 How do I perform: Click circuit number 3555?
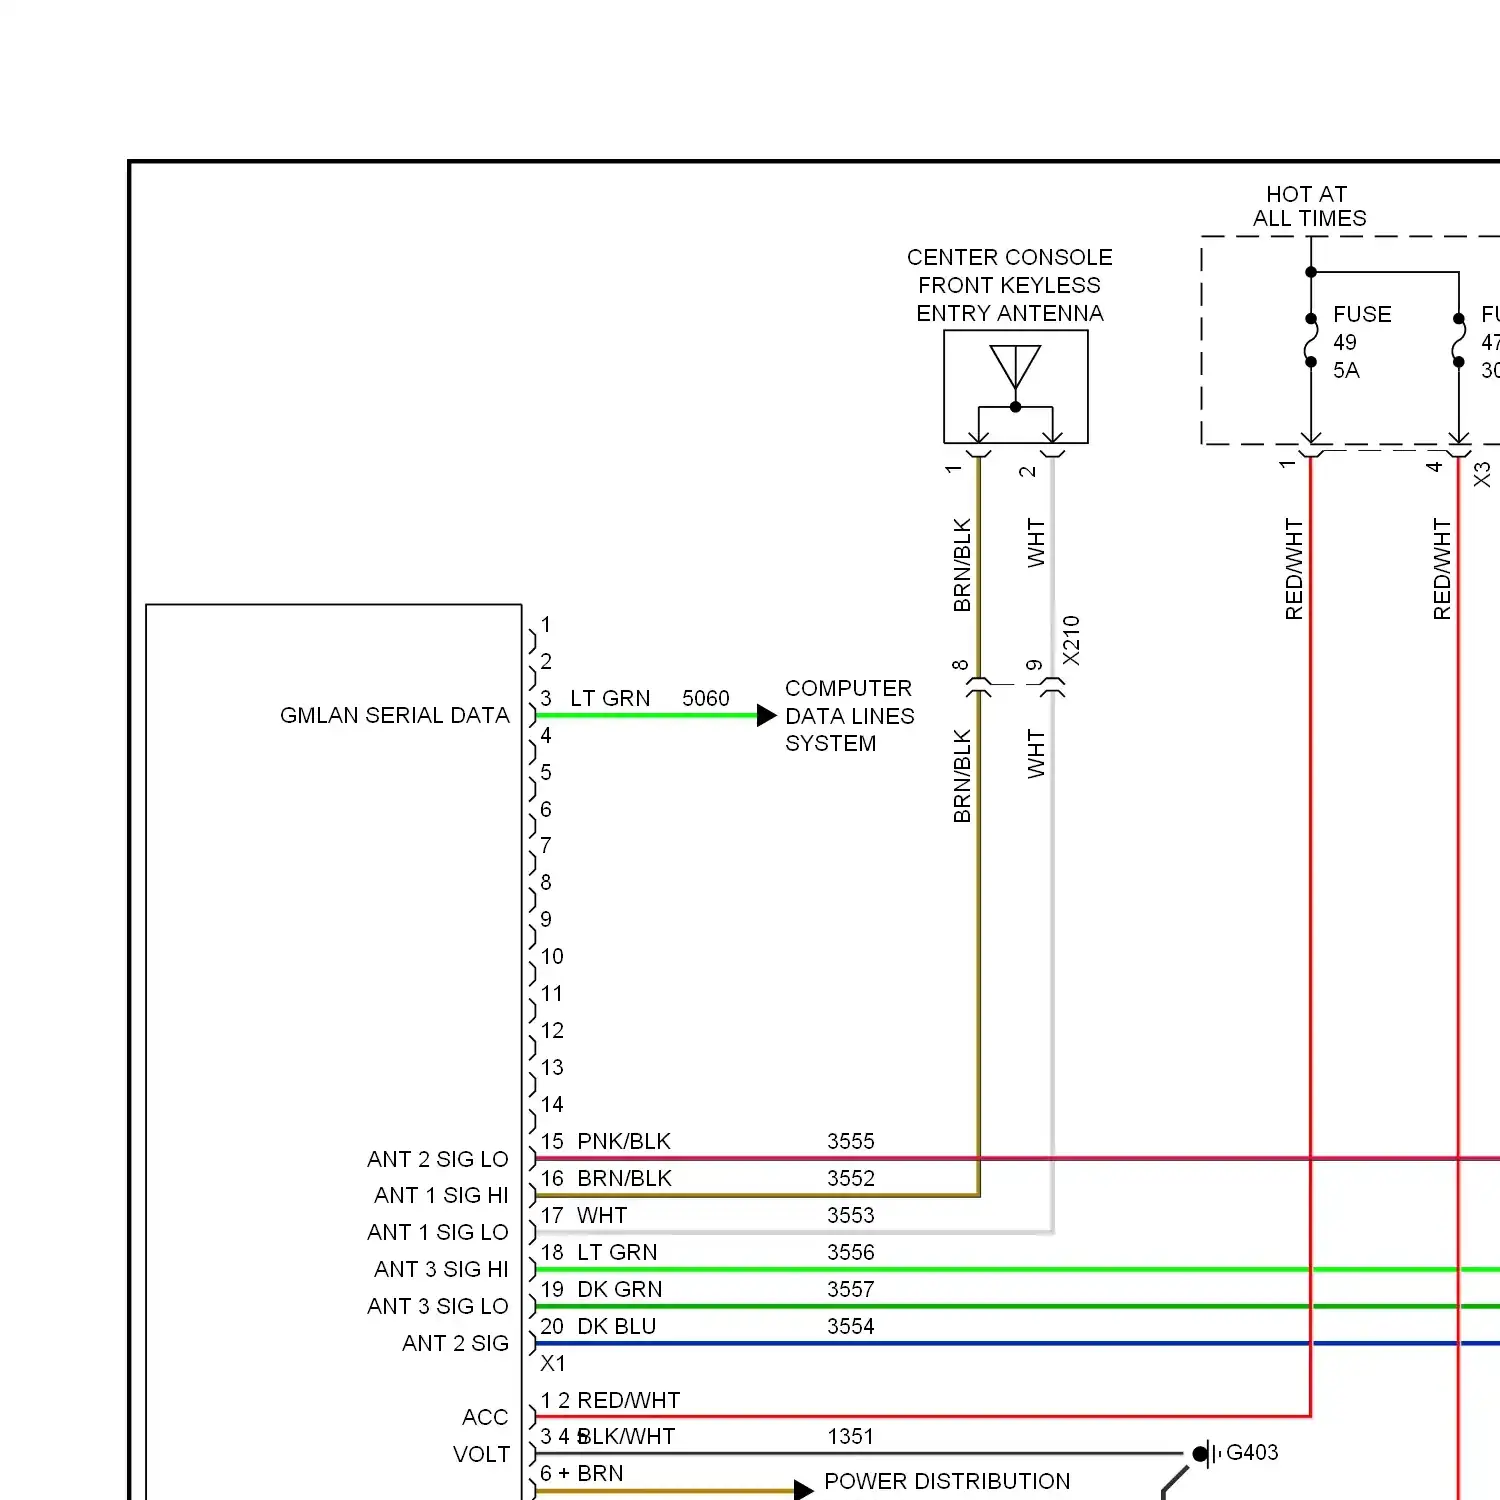pyautogui.click(x=851, y=1141)
